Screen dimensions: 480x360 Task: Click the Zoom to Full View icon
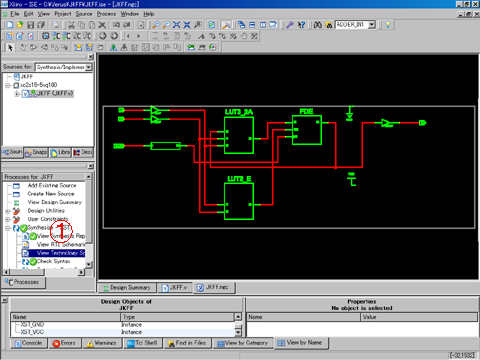click(176, 25)
